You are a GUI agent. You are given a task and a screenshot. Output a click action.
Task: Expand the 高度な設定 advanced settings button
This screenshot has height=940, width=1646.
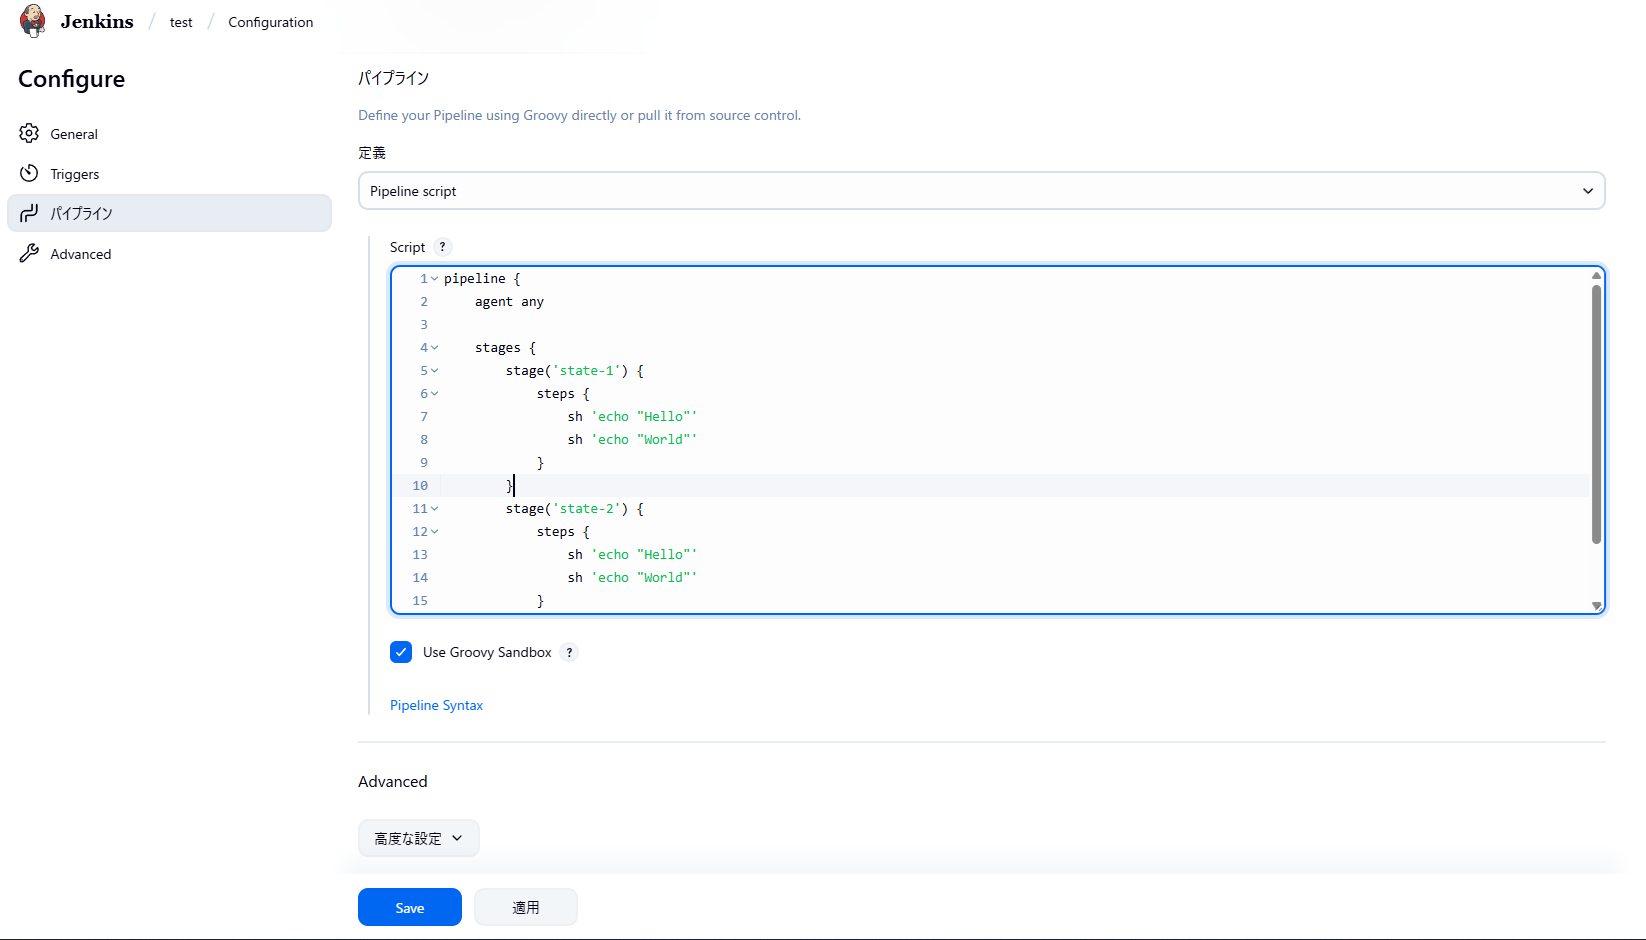(418, 838)
